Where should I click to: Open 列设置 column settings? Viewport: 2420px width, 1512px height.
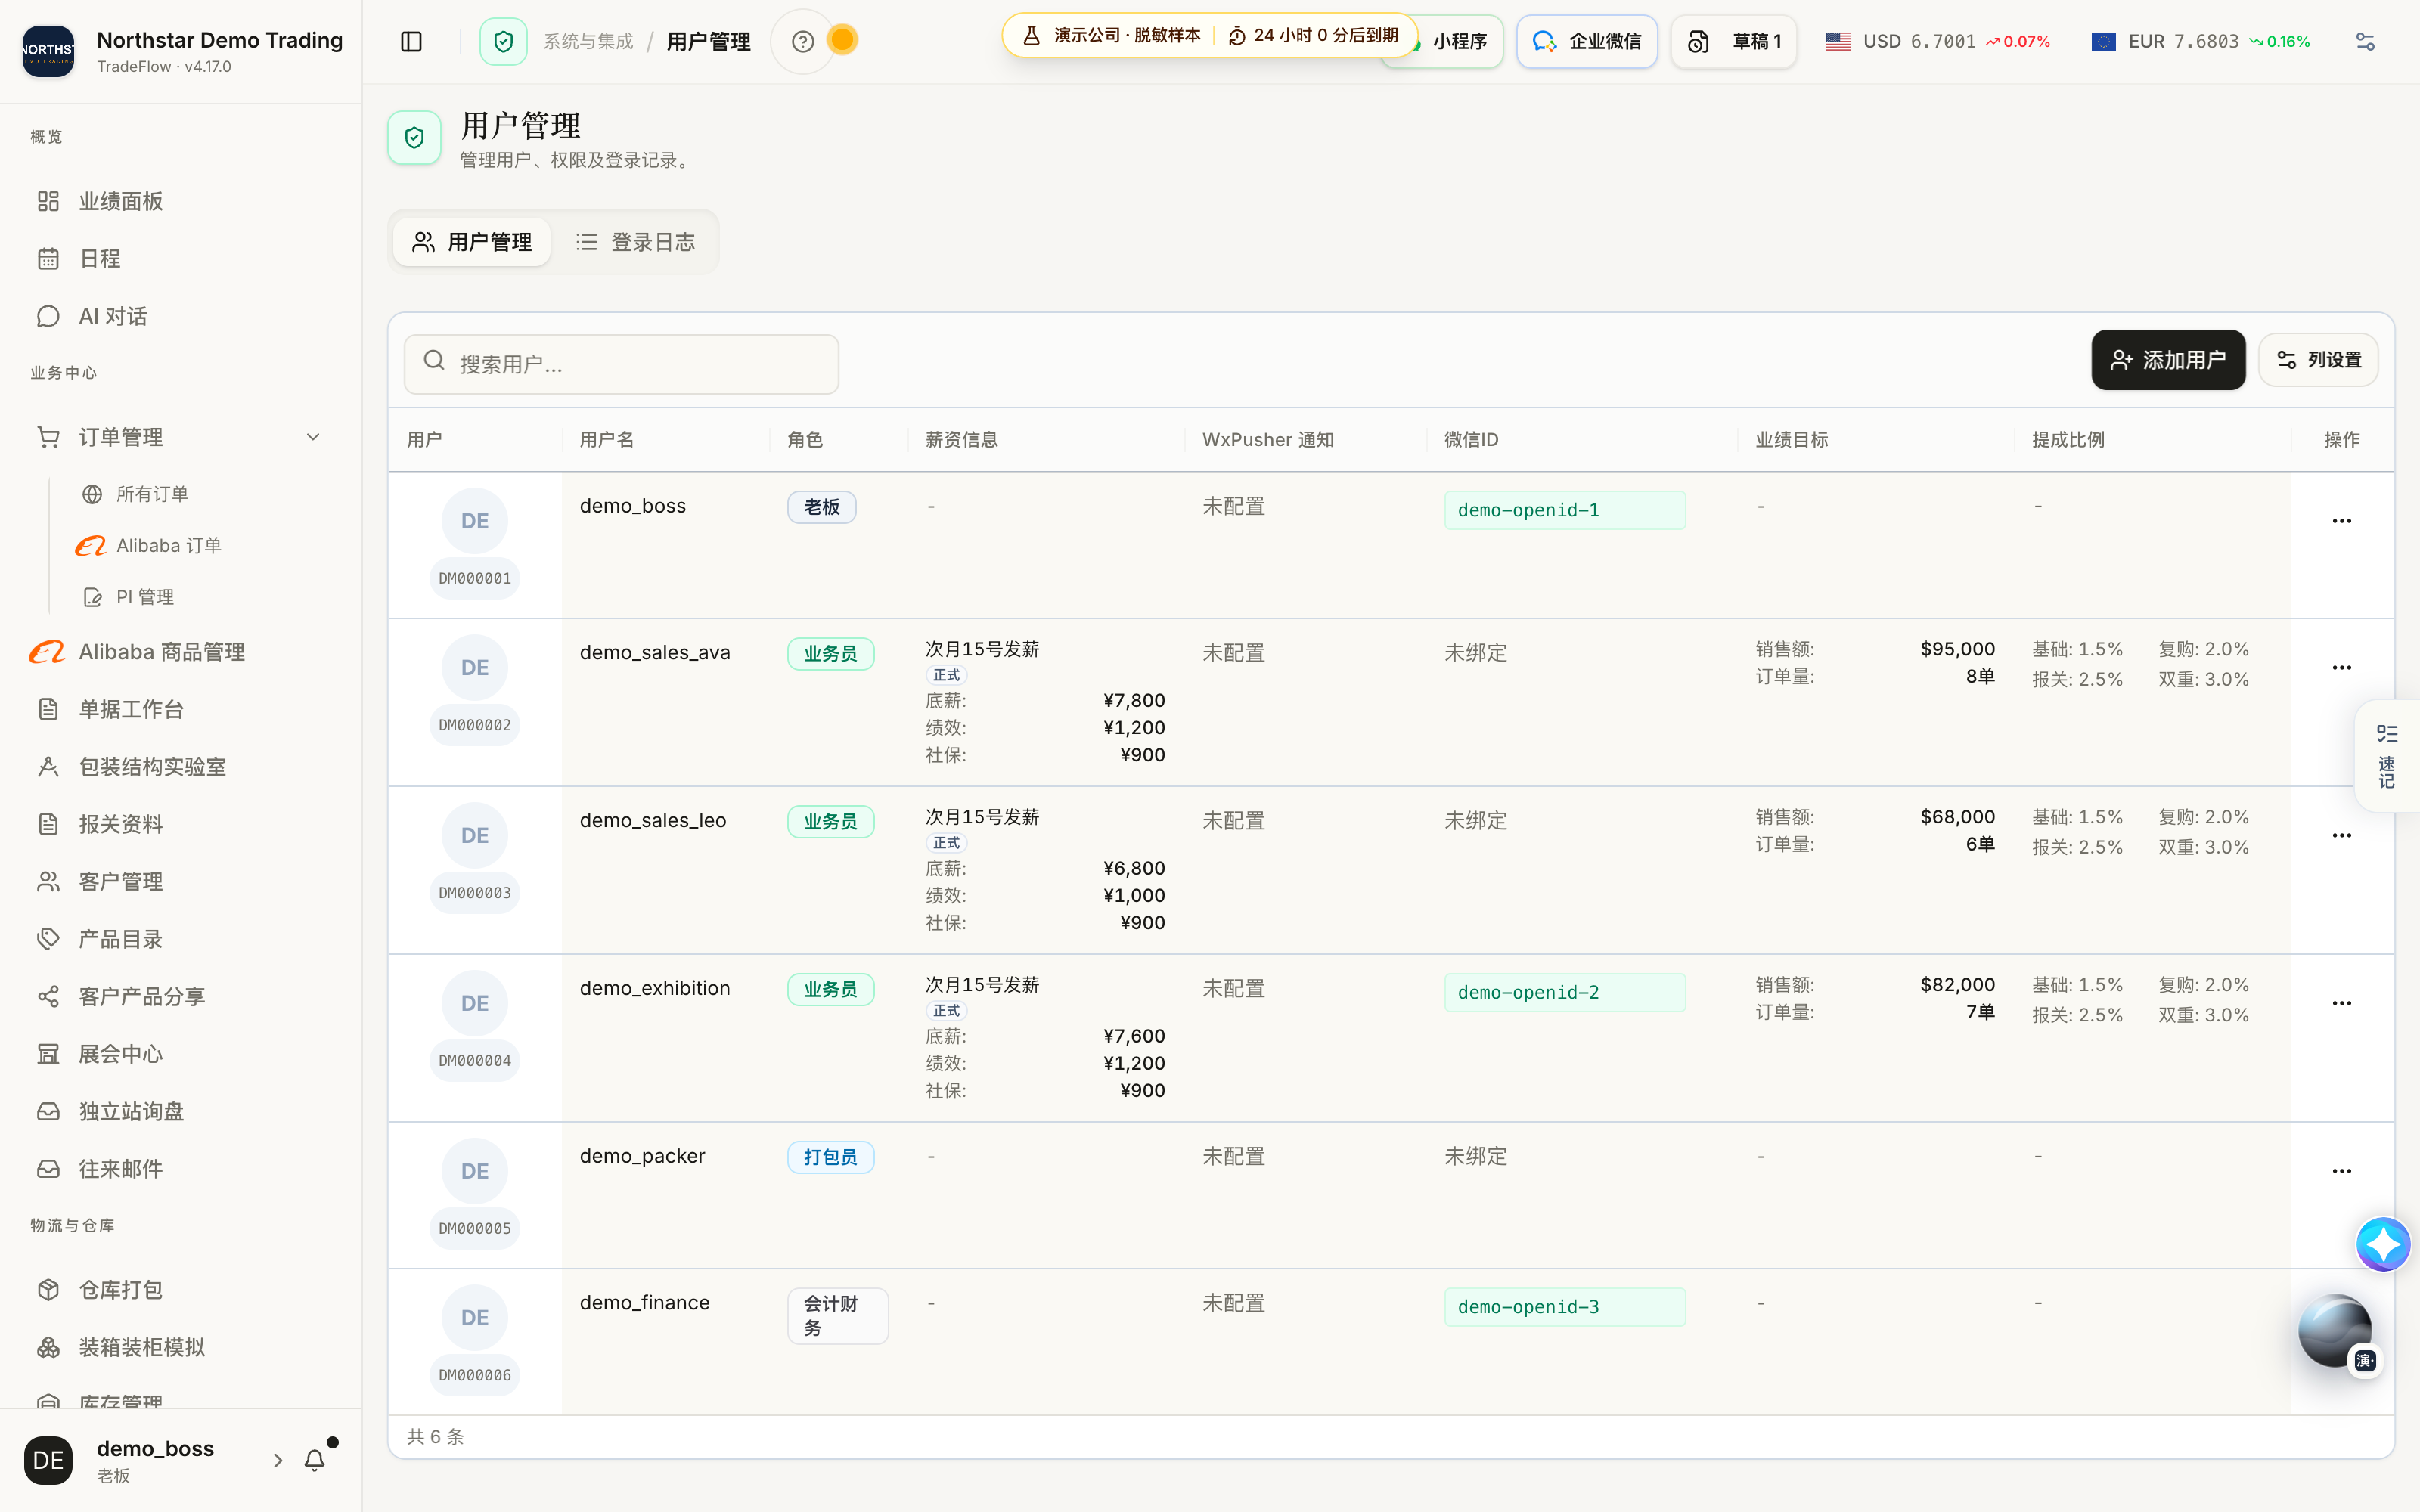point(2319,360)
